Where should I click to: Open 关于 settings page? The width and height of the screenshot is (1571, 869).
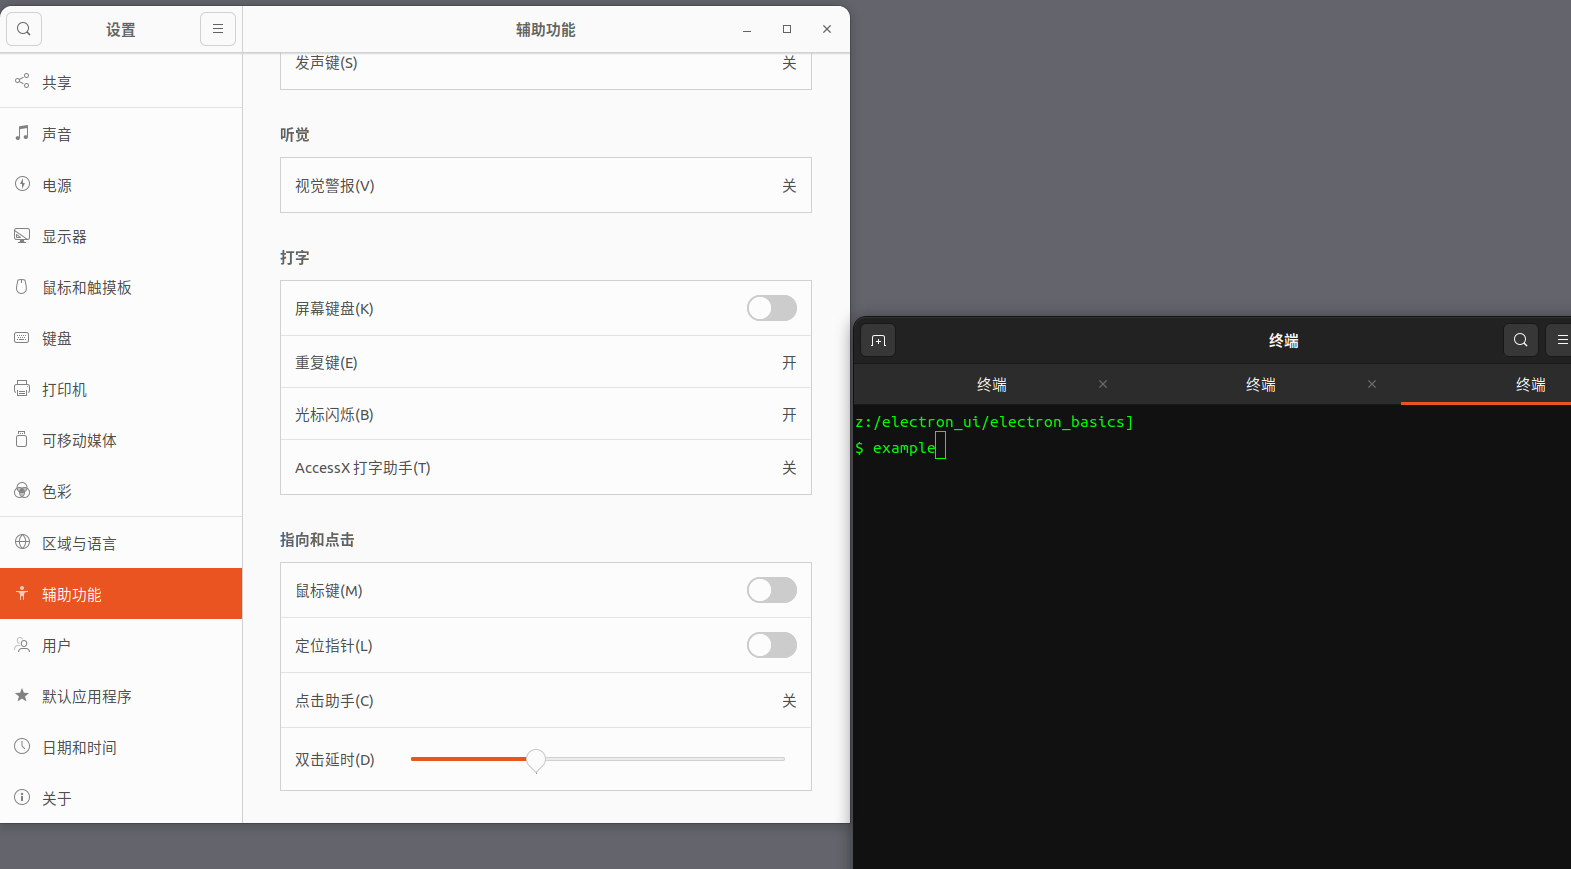(121, 798)
